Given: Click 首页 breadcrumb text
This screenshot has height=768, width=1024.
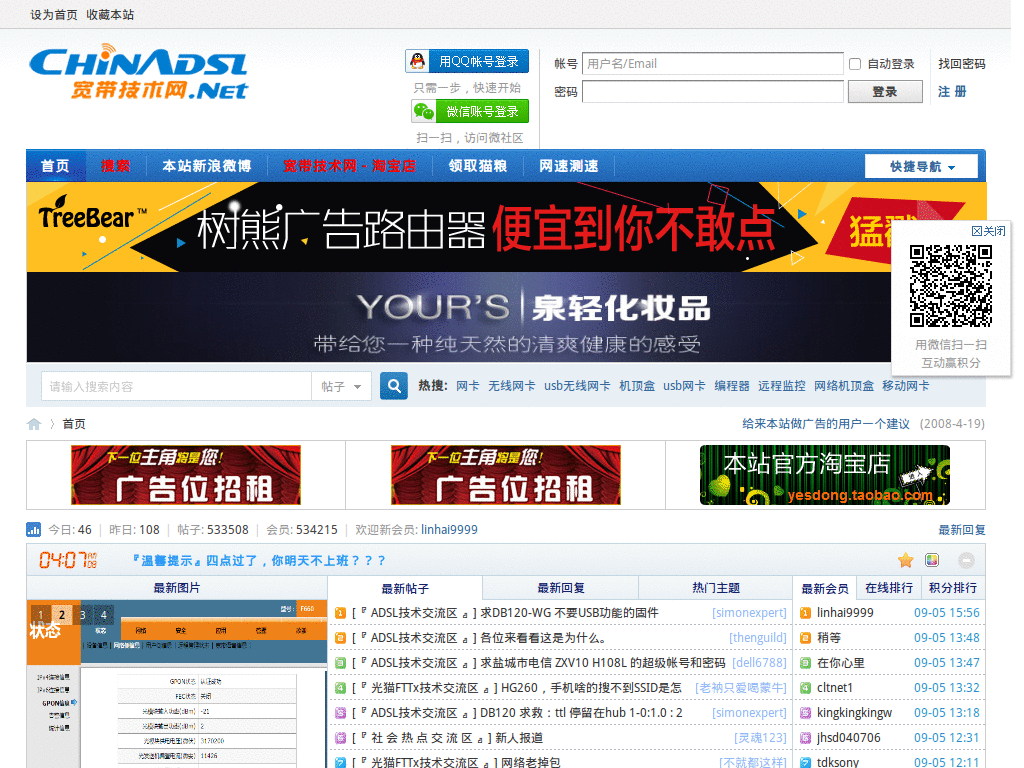Looking at the screenshot, I should tap(74, 424).
